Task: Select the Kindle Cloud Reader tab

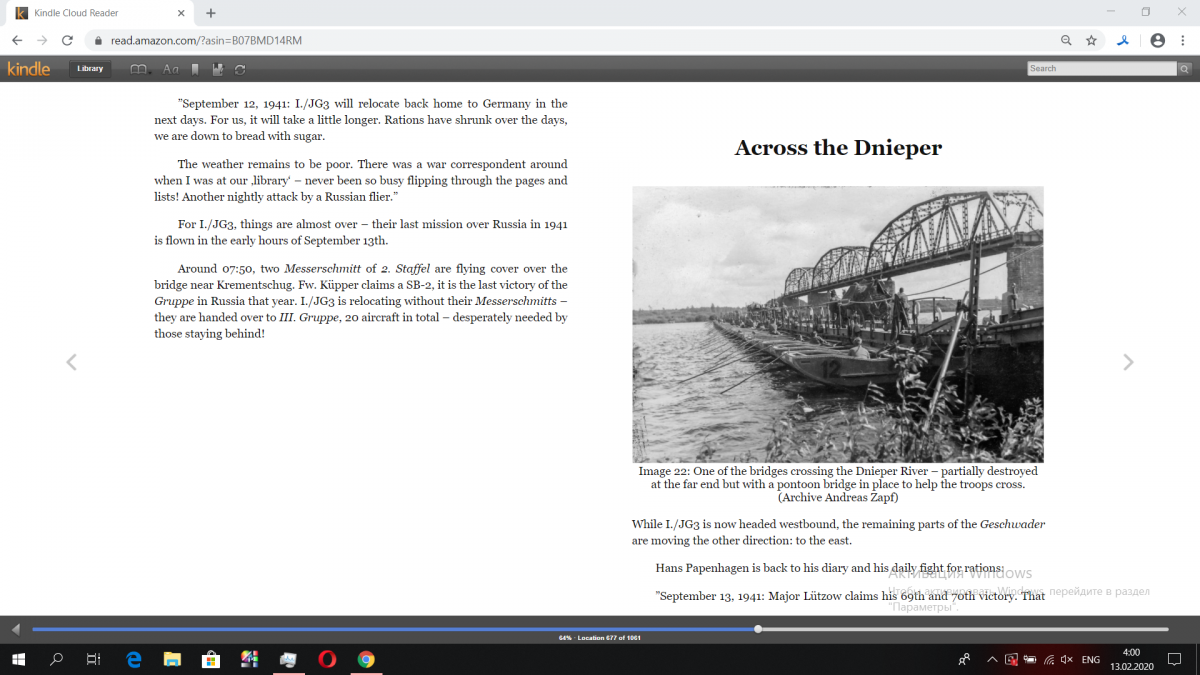Action: (x=95, y=13)
